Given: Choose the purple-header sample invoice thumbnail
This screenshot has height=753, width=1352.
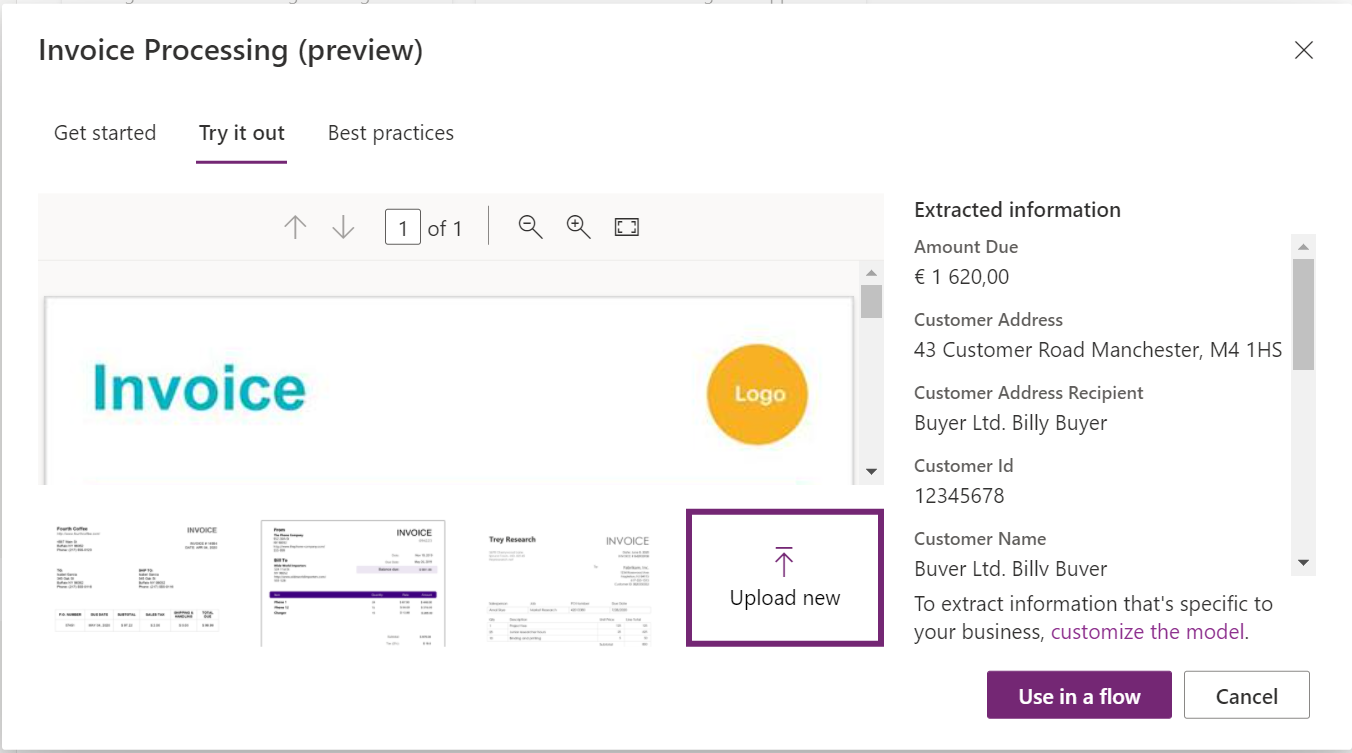Looking at the screenshot, I should point(352,580).
